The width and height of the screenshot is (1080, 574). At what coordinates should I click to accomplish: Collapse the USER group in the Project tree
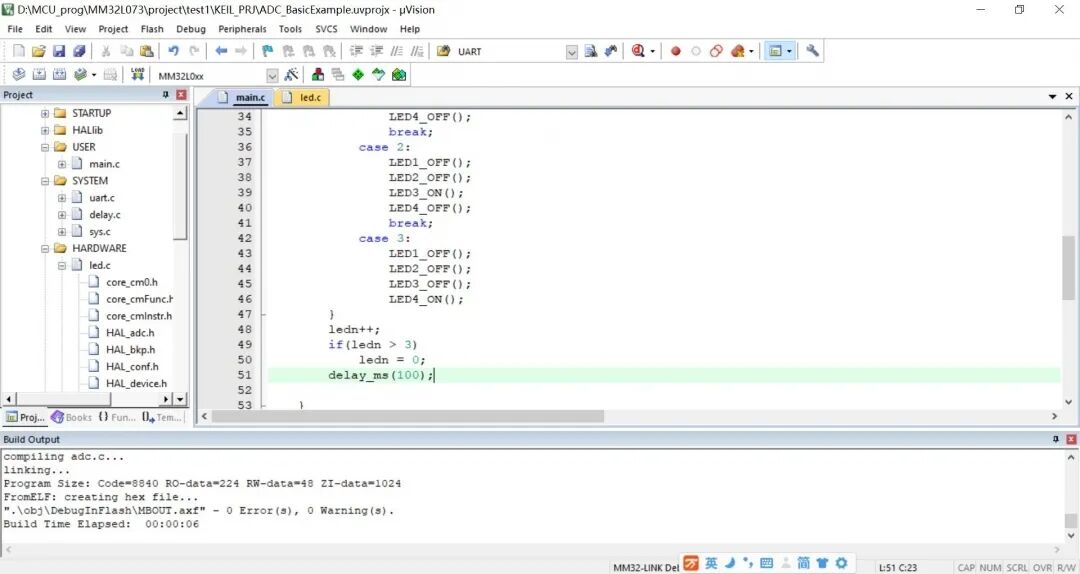click(x=45, y=147)
